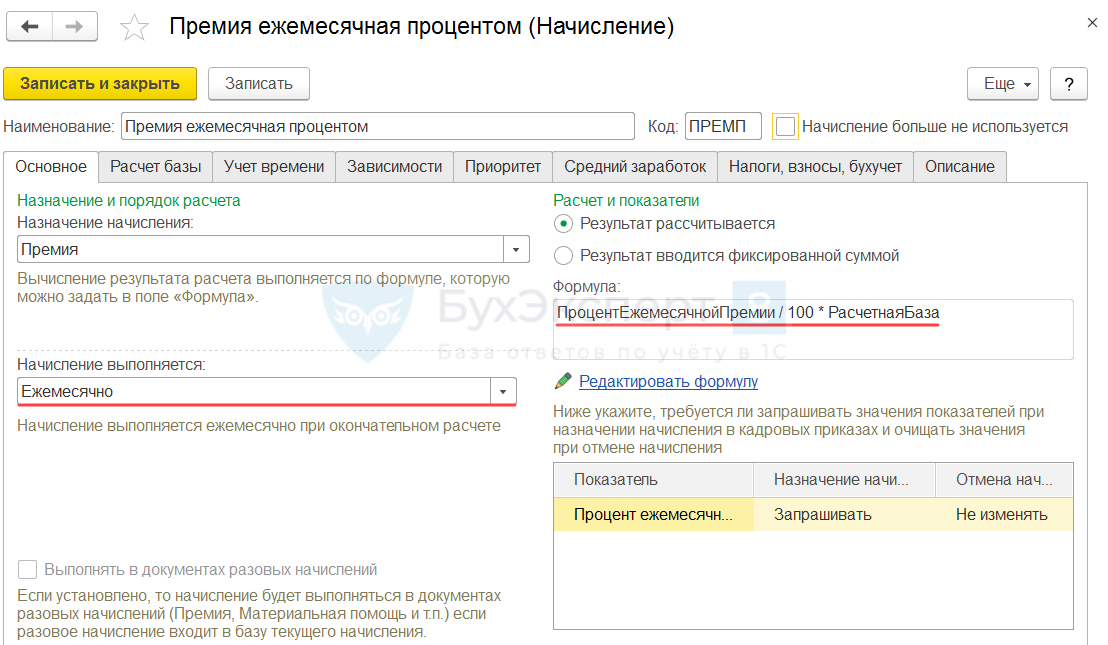Select Результат вводится фиксированной суммой radio
This screenshot has width=1108, height=645.
click(563, 256)
